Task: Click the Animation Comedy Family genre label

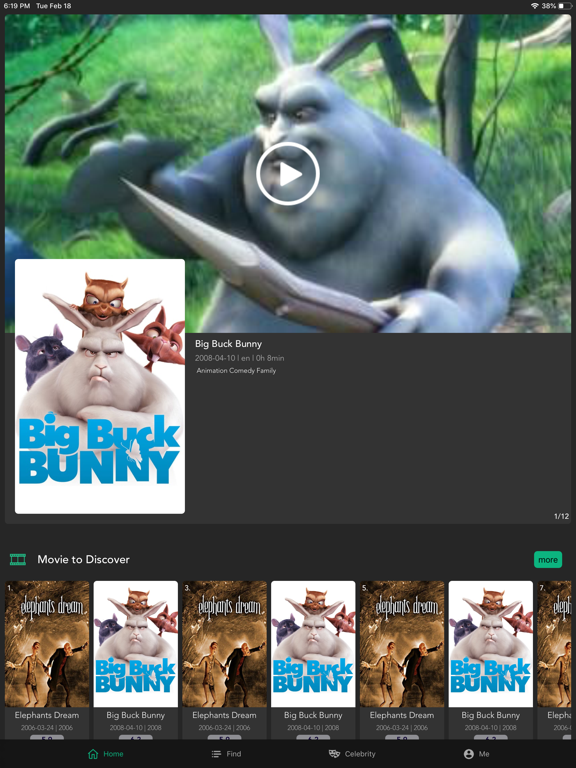Action: (x=236, y=371)
